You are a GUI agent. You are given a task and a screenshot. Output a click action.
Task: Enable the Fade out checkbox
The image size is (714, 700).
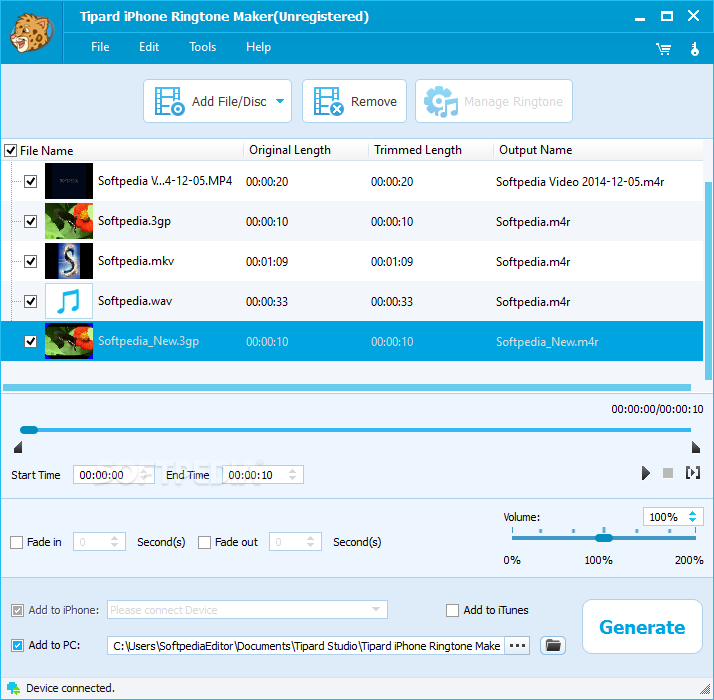click(x=204, y=542)
